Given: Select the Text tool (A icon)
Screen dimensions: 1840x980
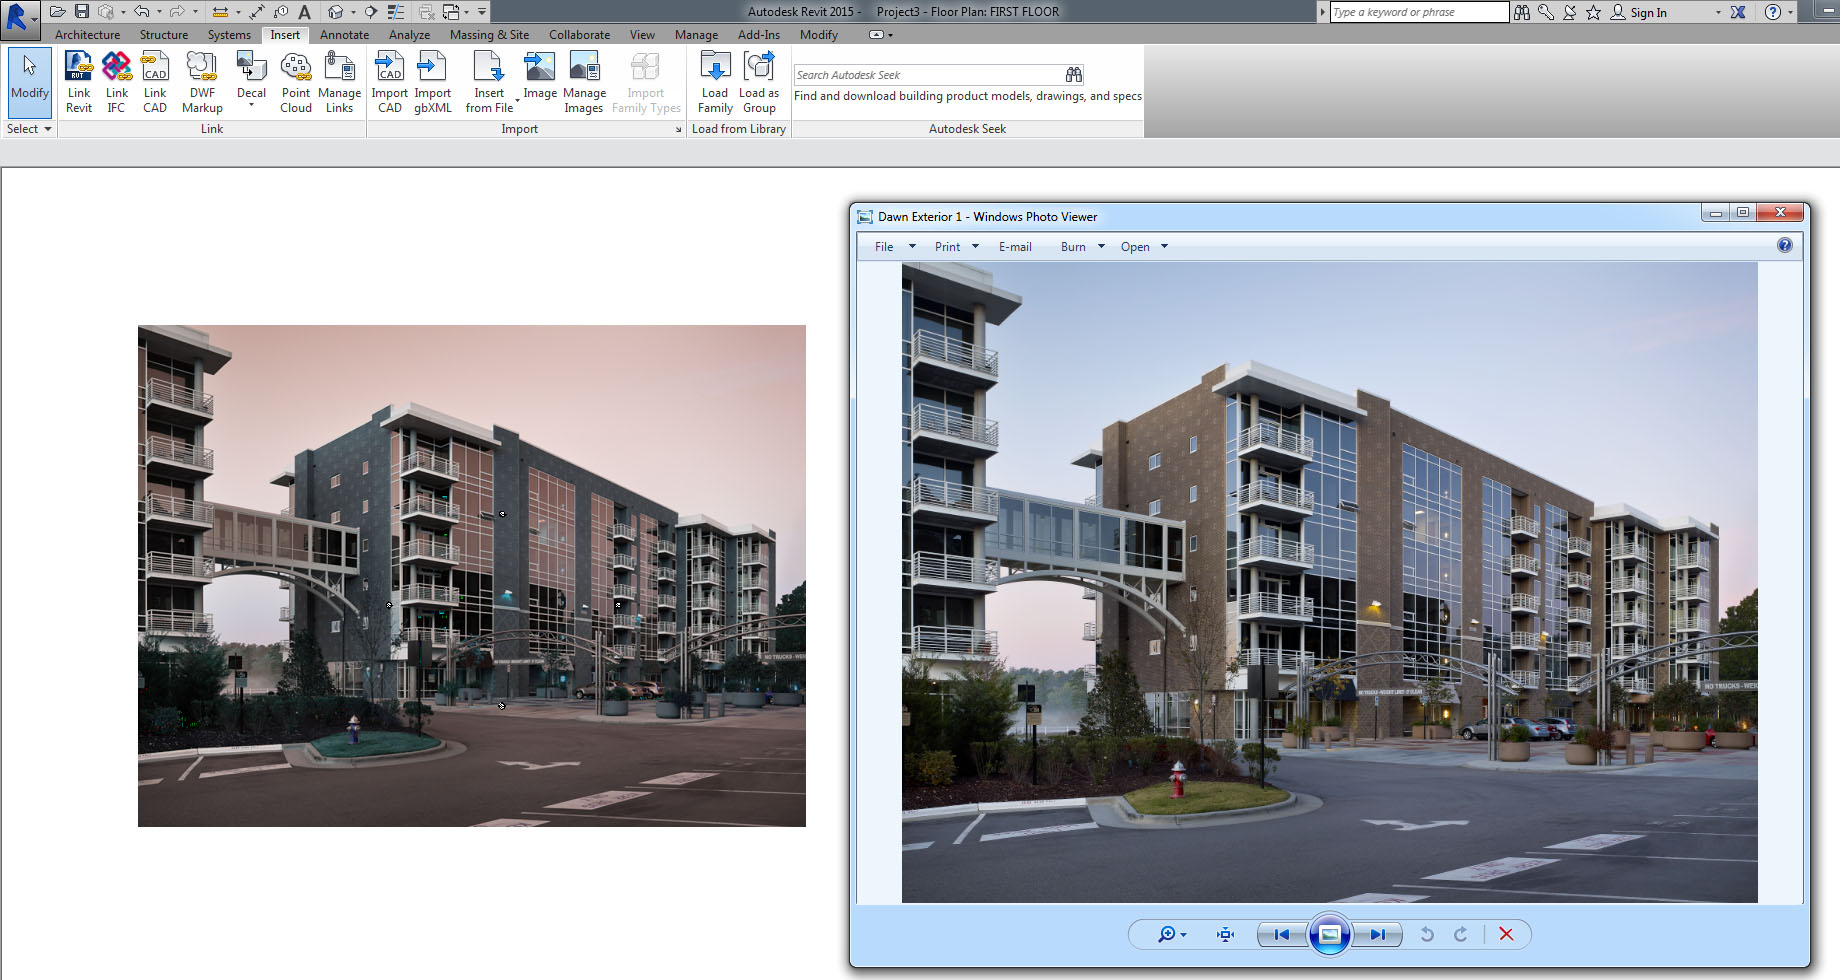Looking at the screenshot, I should click(304, 12).
